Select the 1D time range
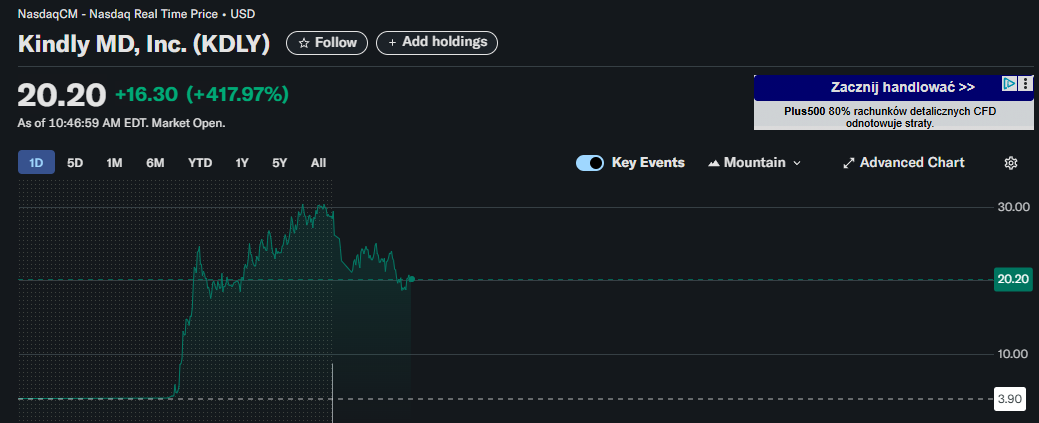The image size is (1039, 423). 36,163
